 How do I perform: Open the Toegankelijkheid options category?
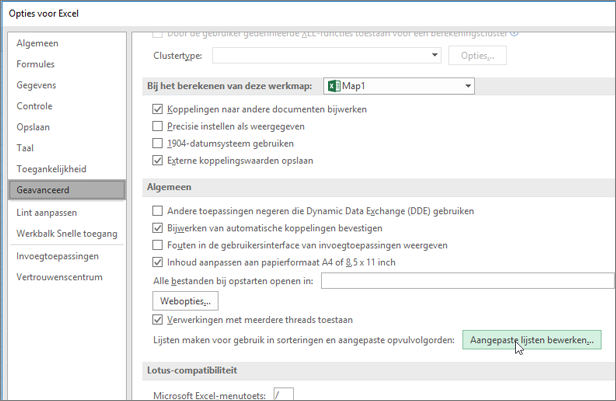pos(51,169)
